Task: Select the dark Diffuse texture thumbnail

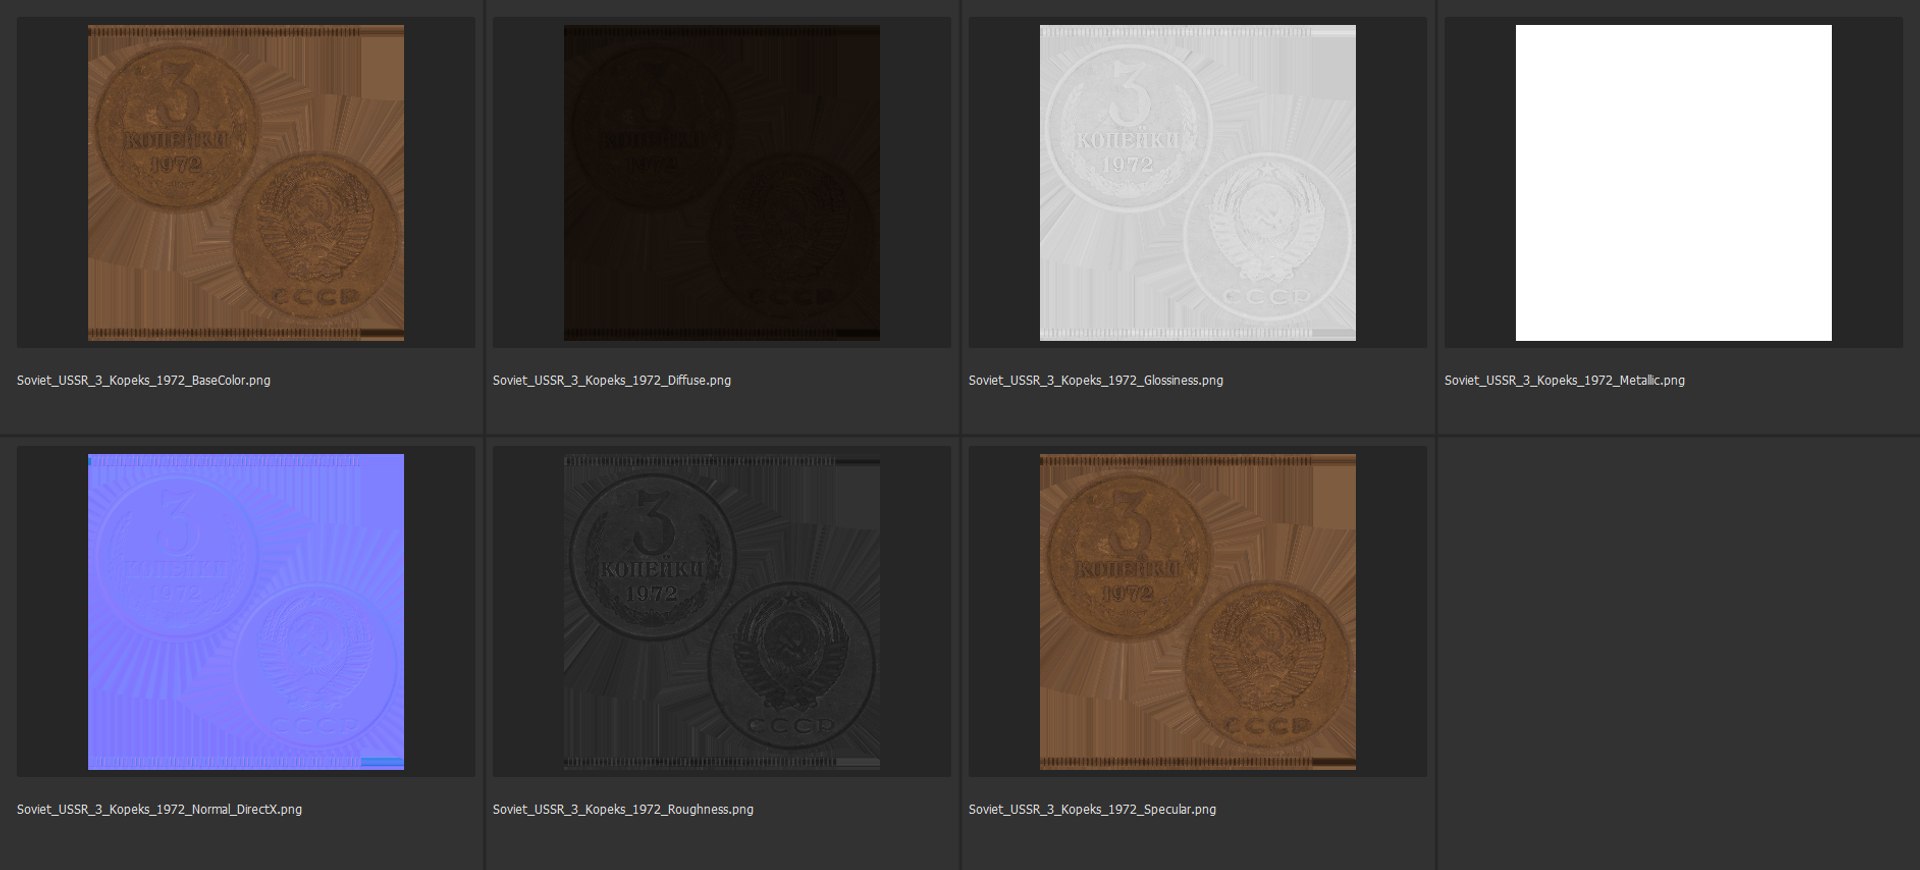Action: tap(722, 183)
